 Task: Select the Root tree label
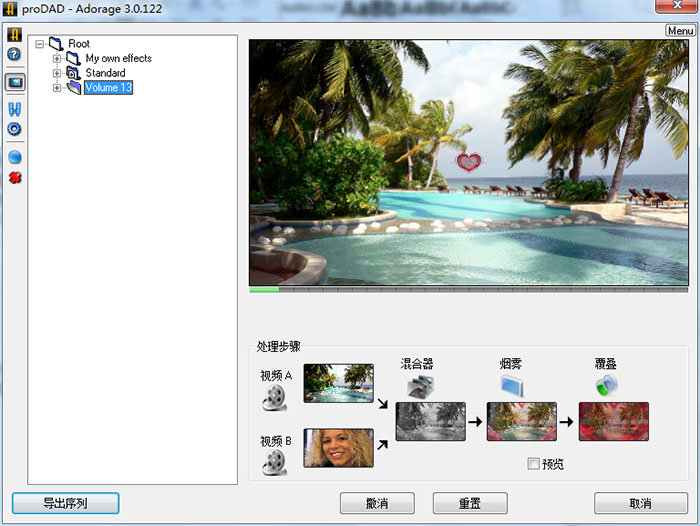(79, 44)
